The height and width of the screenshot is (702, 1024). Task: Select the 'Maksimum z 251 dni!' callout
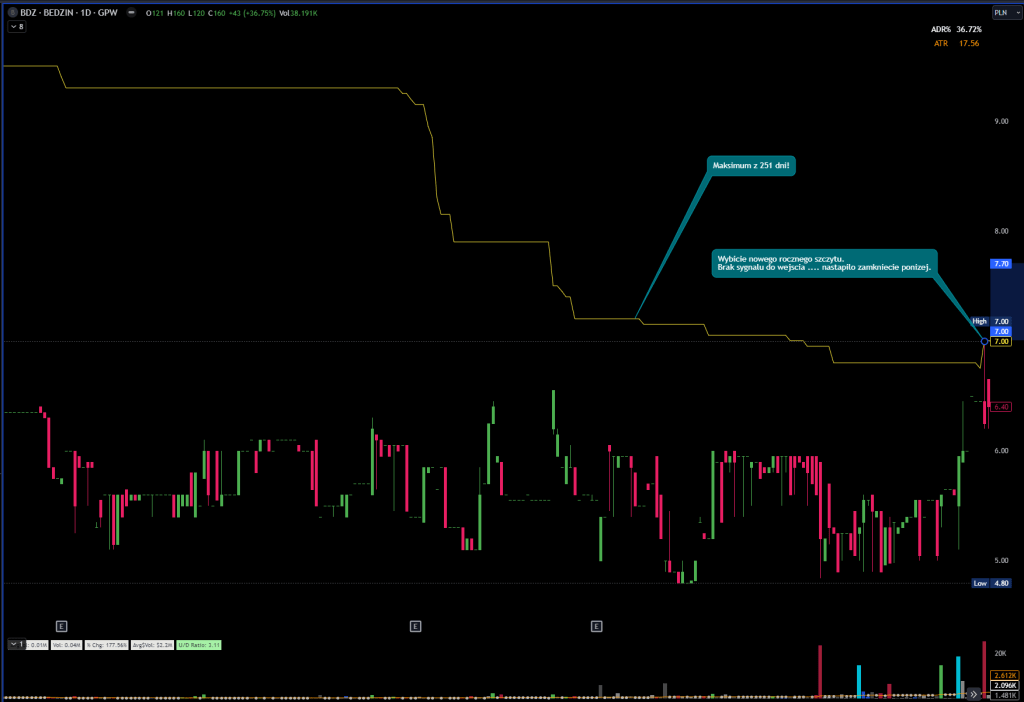tap(750, 165)
